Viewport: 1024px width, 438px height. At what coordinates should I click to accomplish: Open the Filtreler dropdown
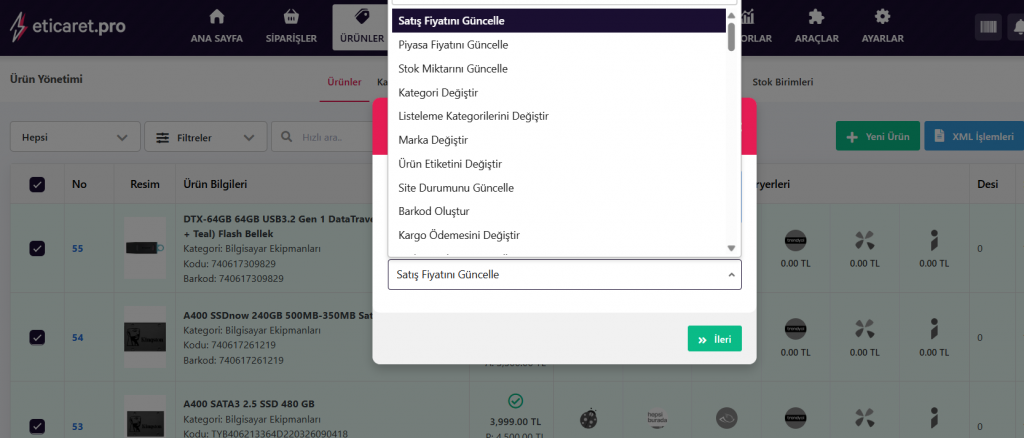[205, 137]
